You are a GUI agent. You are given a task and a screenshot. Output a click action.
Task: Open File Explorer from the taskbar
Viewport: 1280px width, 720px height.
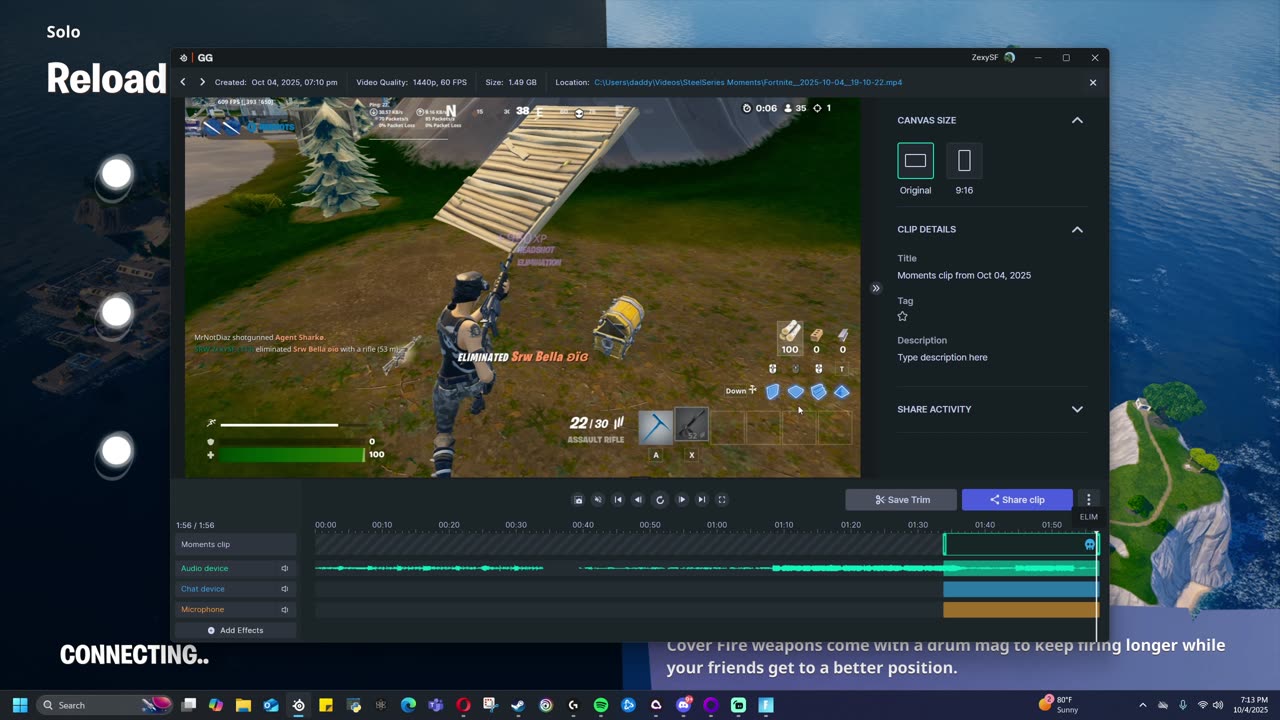coord(243,705)
